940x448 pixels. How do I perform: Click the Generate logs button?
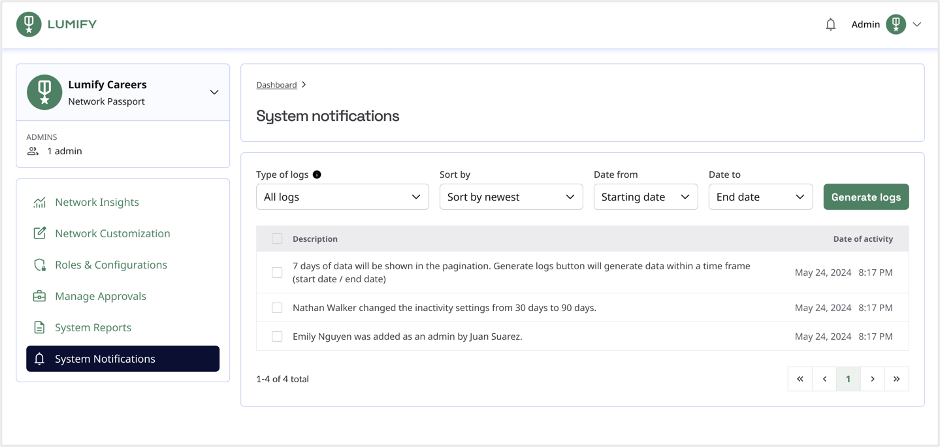click(866, 197)
